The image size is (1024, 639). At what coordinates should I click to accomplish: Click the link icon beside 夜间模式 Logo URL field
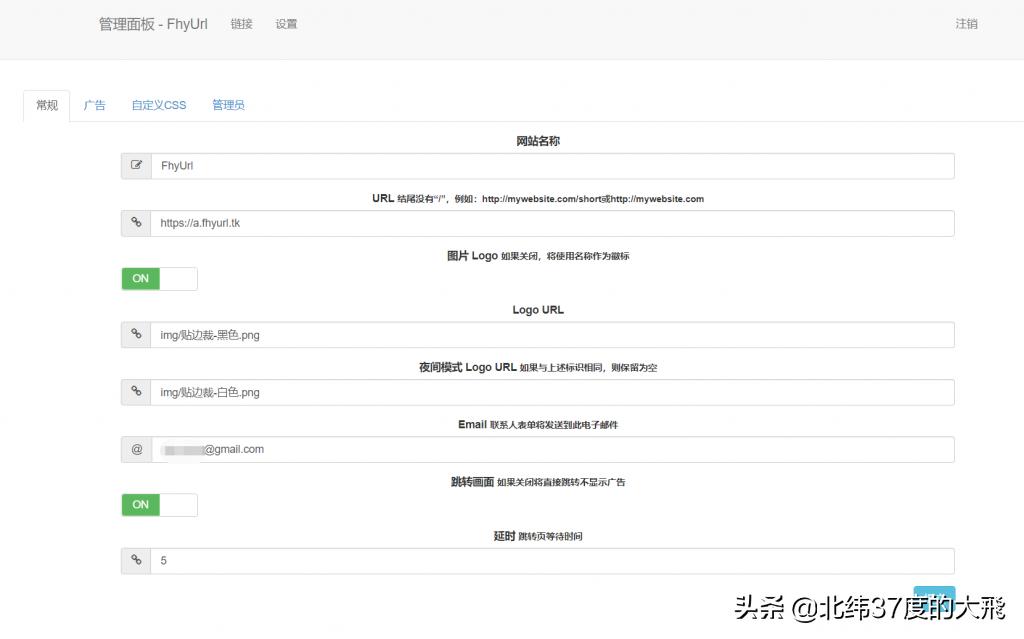[136, 391]
